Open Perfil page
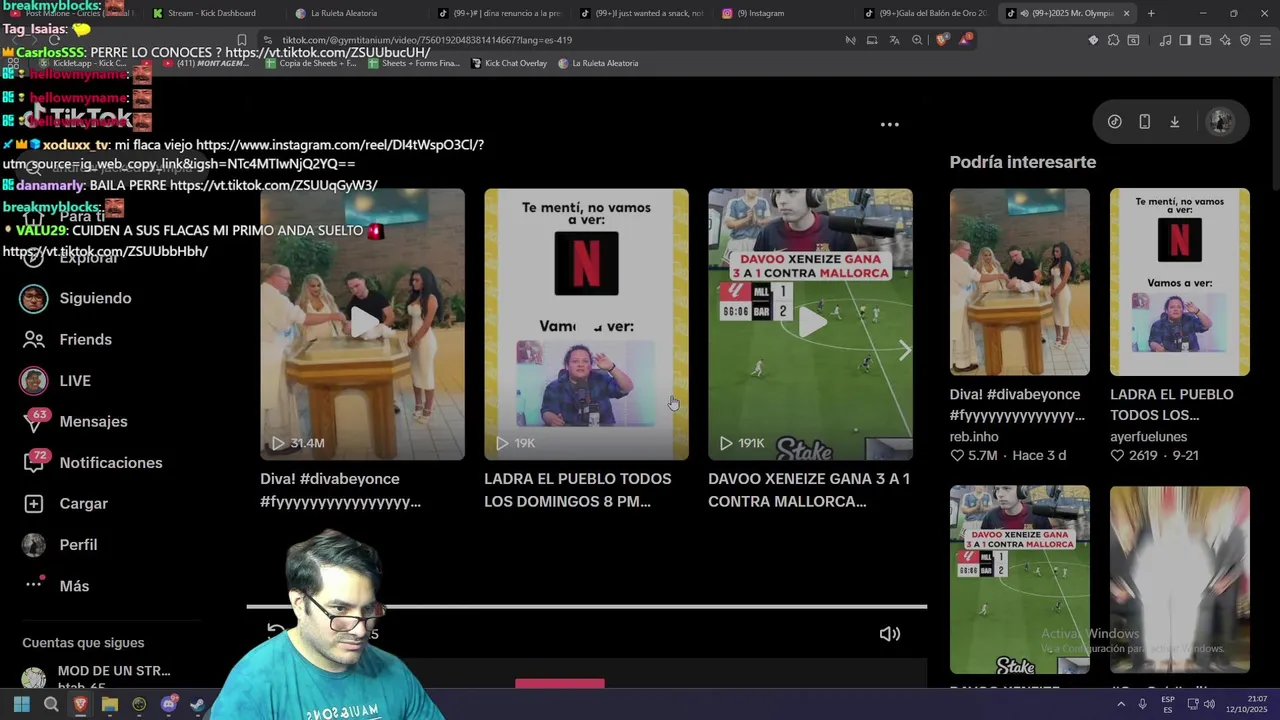This screenshot has width=1280, height=720. [x=60, y=545]
